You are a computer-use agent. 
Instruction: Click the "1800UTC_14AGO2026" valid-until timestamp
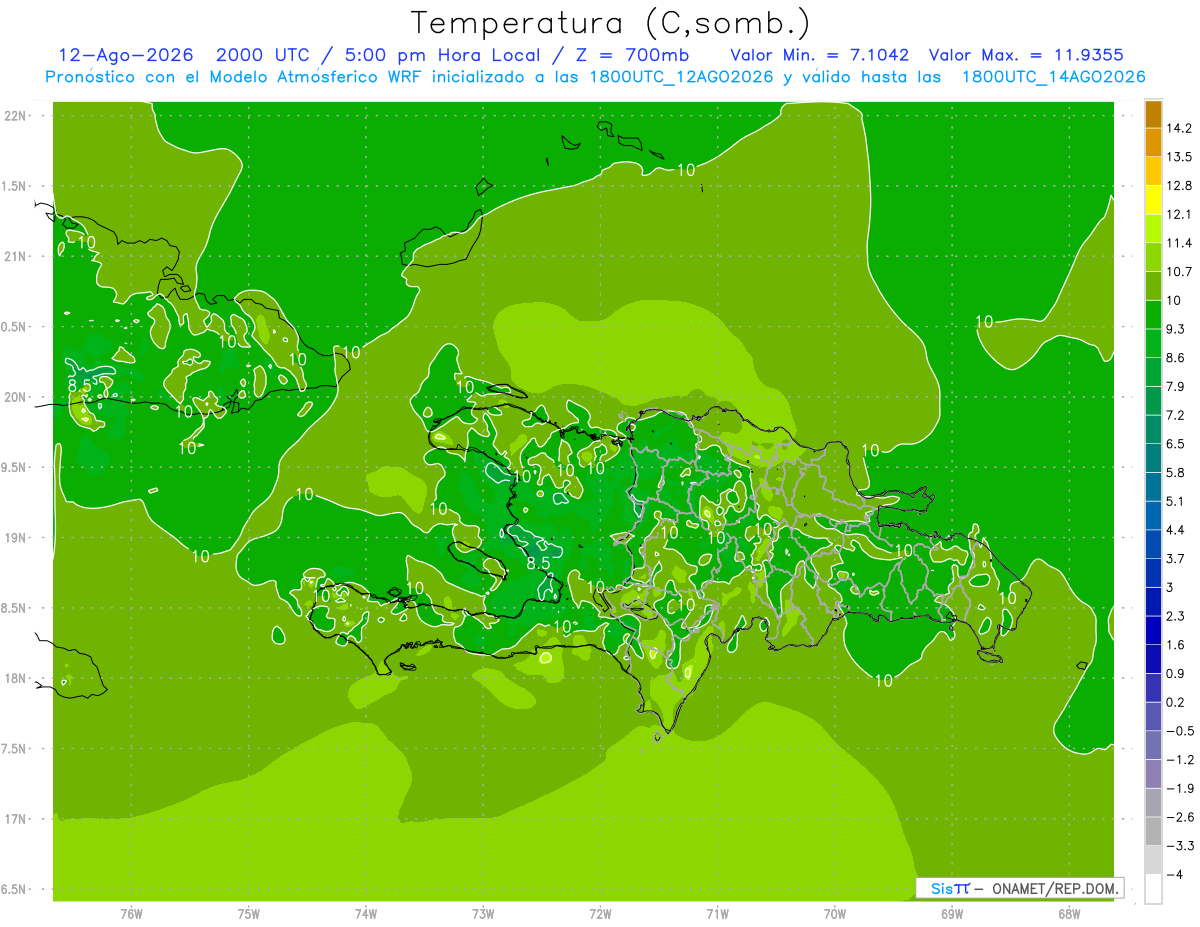click(x=1052, y=77)
